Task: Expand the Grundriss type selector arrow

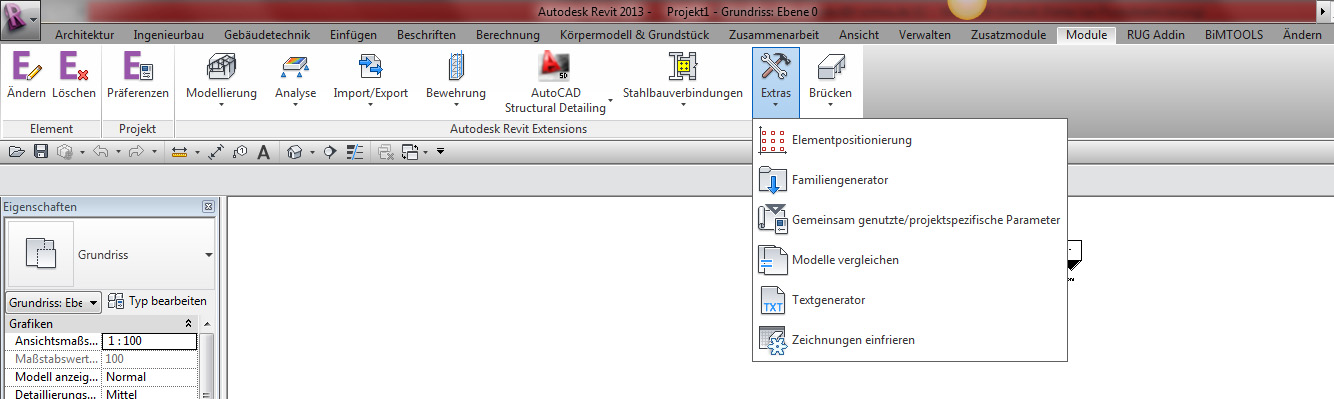Action: pyautogui.click(x=209, y=255)
